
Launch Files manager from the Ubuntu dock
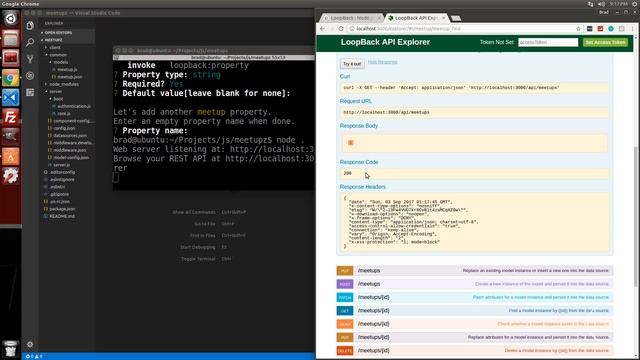[x=11, y=38]
